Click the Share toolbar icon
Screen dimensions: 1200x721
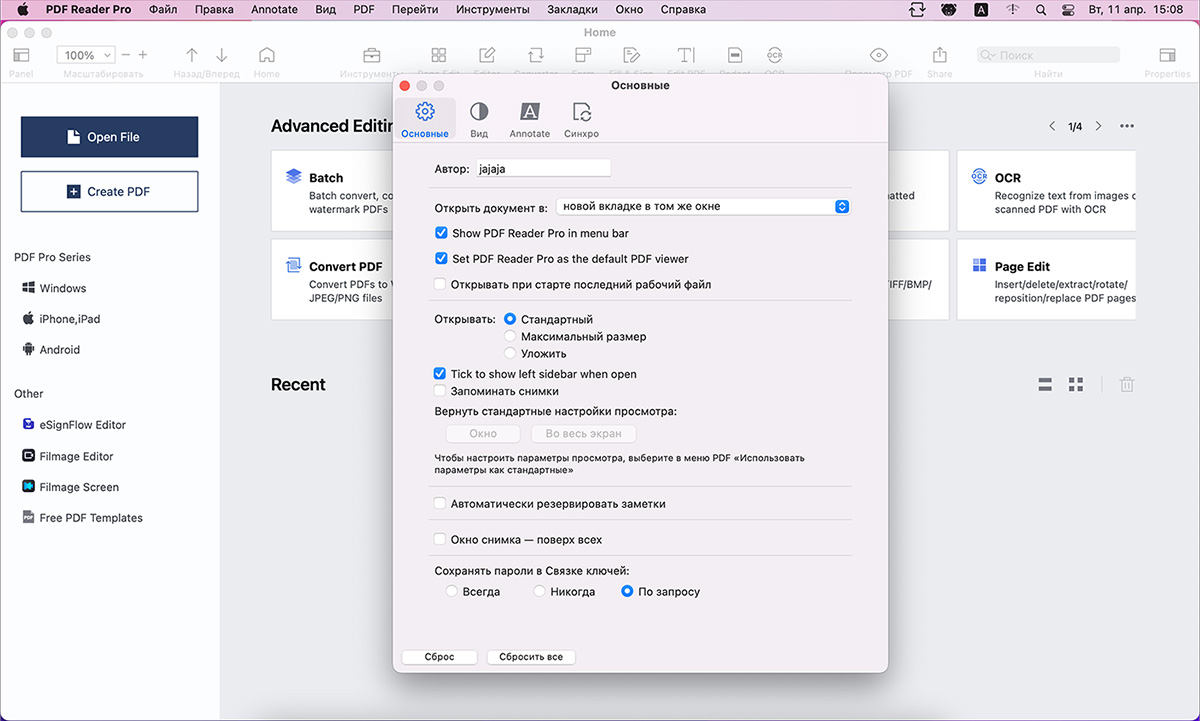939,55
